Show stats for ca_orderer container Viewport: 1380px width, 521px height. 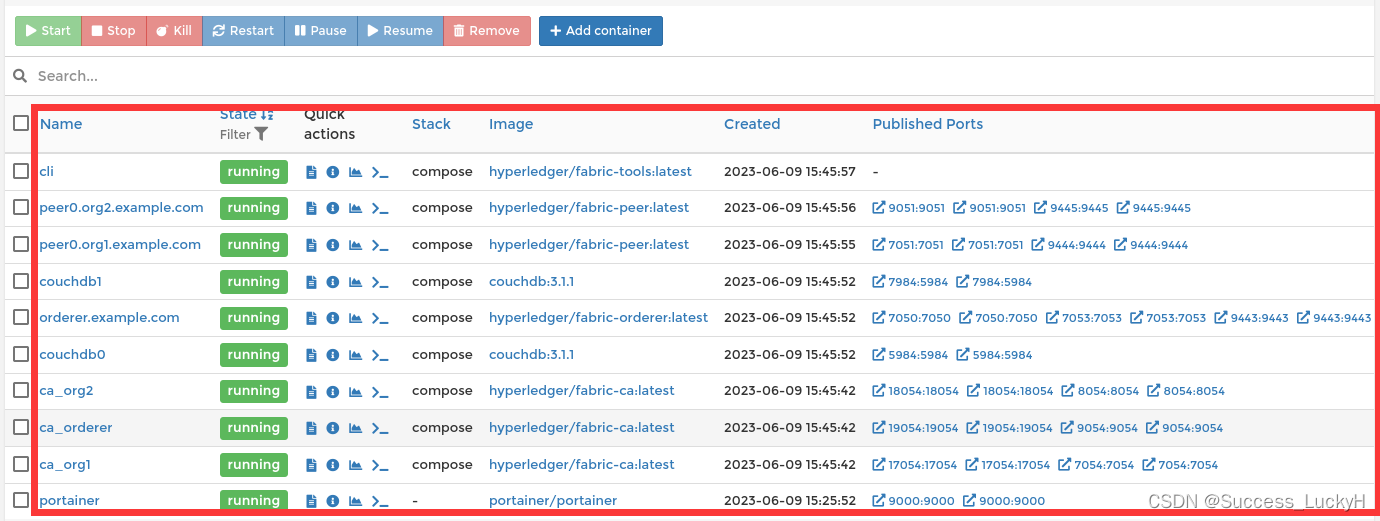[x=355, y=428]
